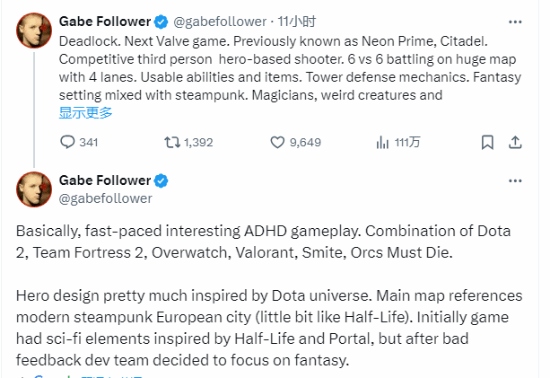
Task: Open replies via the comment icon
Action: (x=67, y=142)
